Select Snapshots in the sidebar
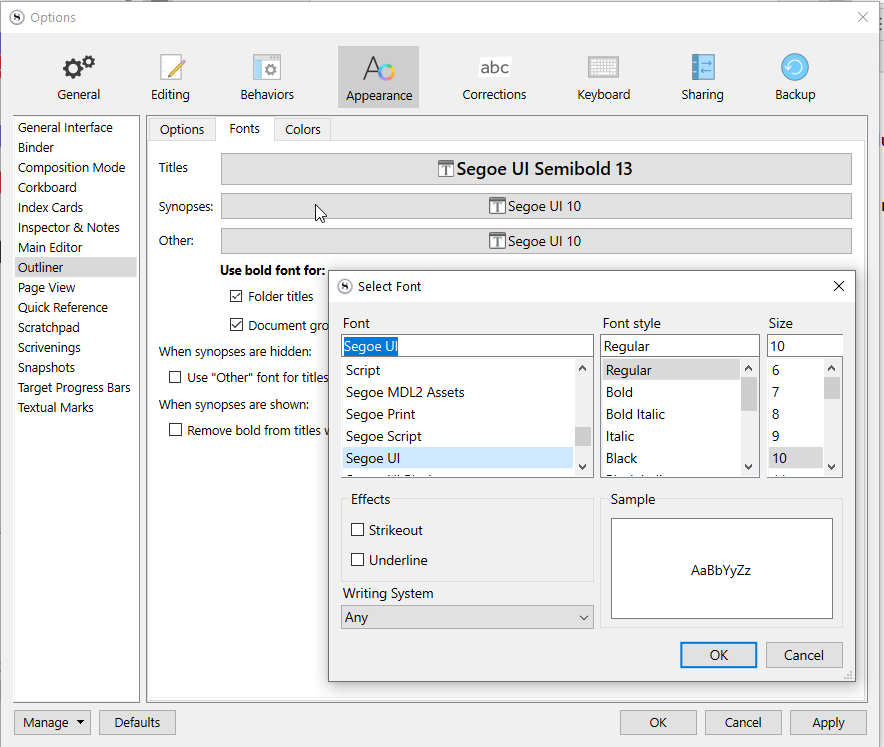This screenshot has height=747, width=884. point(76,368)
